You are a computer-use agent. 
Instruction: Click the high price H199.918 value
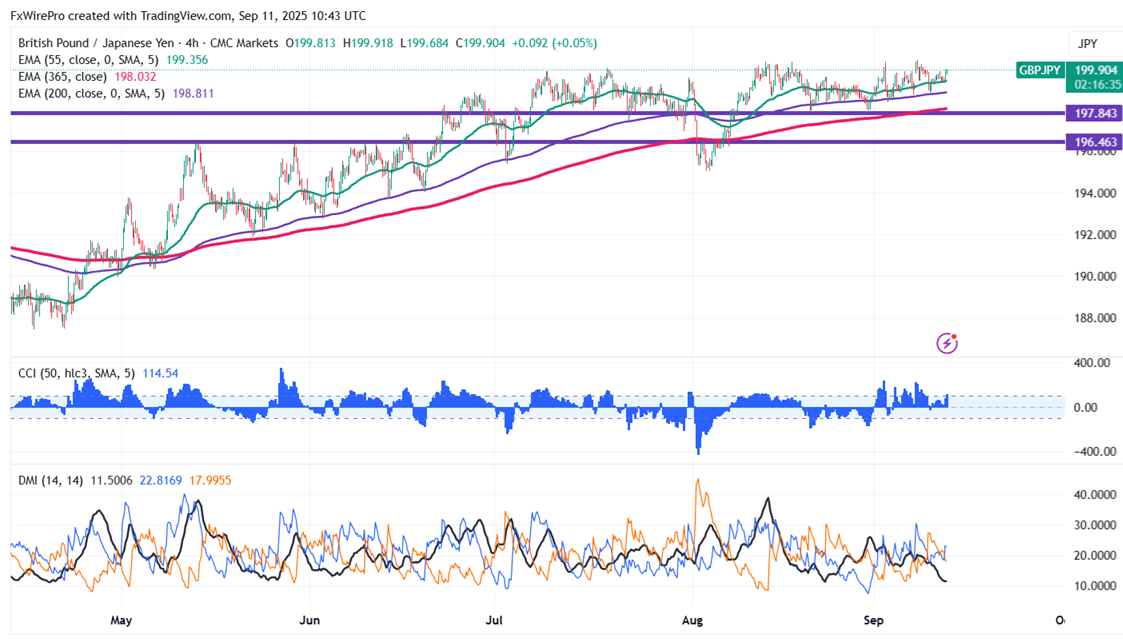coord(368,43)
